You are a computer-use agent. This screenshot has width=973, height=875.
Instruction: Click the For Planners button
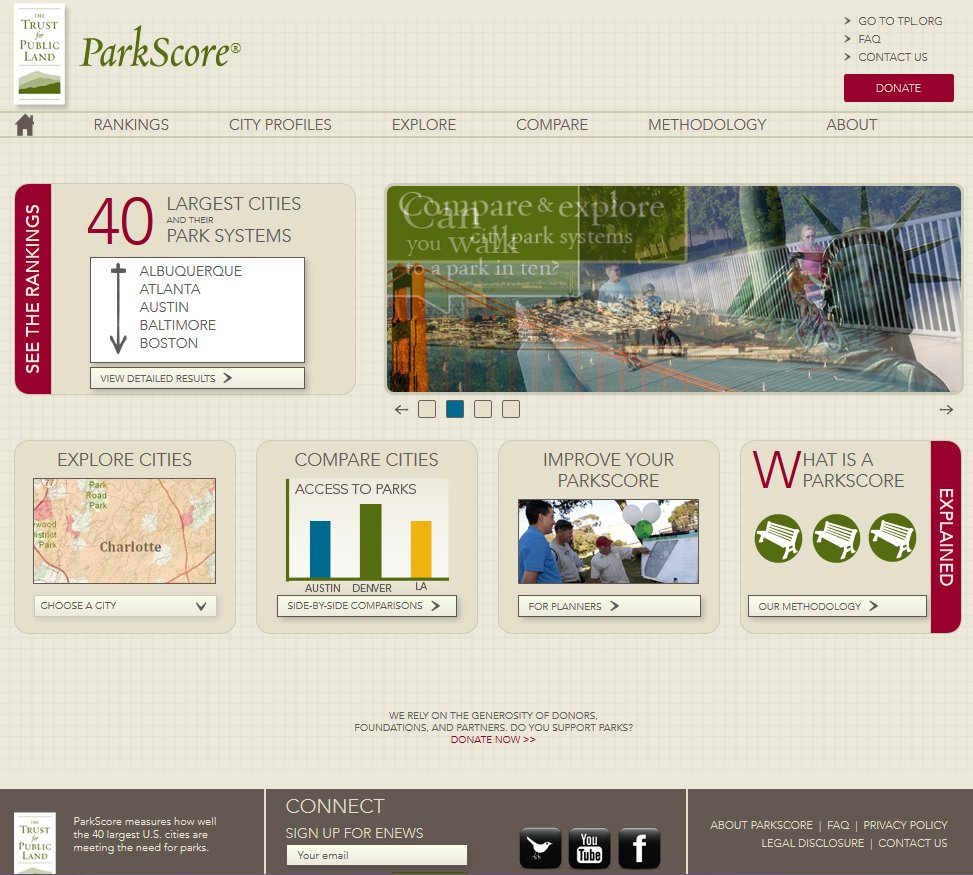click(609, 606)
